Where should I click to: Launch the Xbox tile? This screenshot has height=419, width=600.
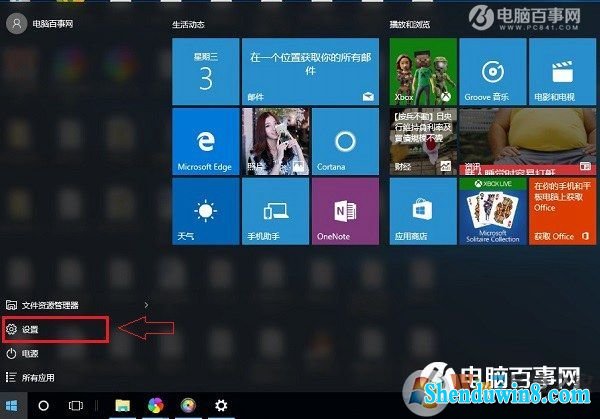tap(423, 71)
